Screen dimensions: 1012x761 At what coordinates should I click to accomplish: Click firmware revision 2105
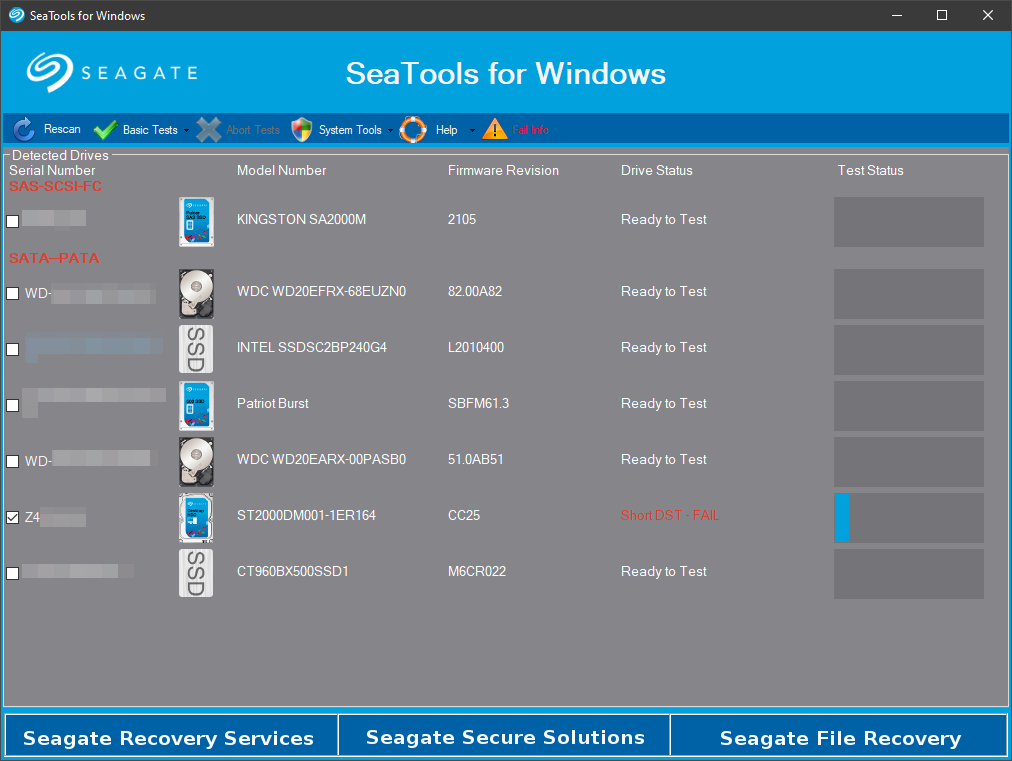click(x=462, y=219)
